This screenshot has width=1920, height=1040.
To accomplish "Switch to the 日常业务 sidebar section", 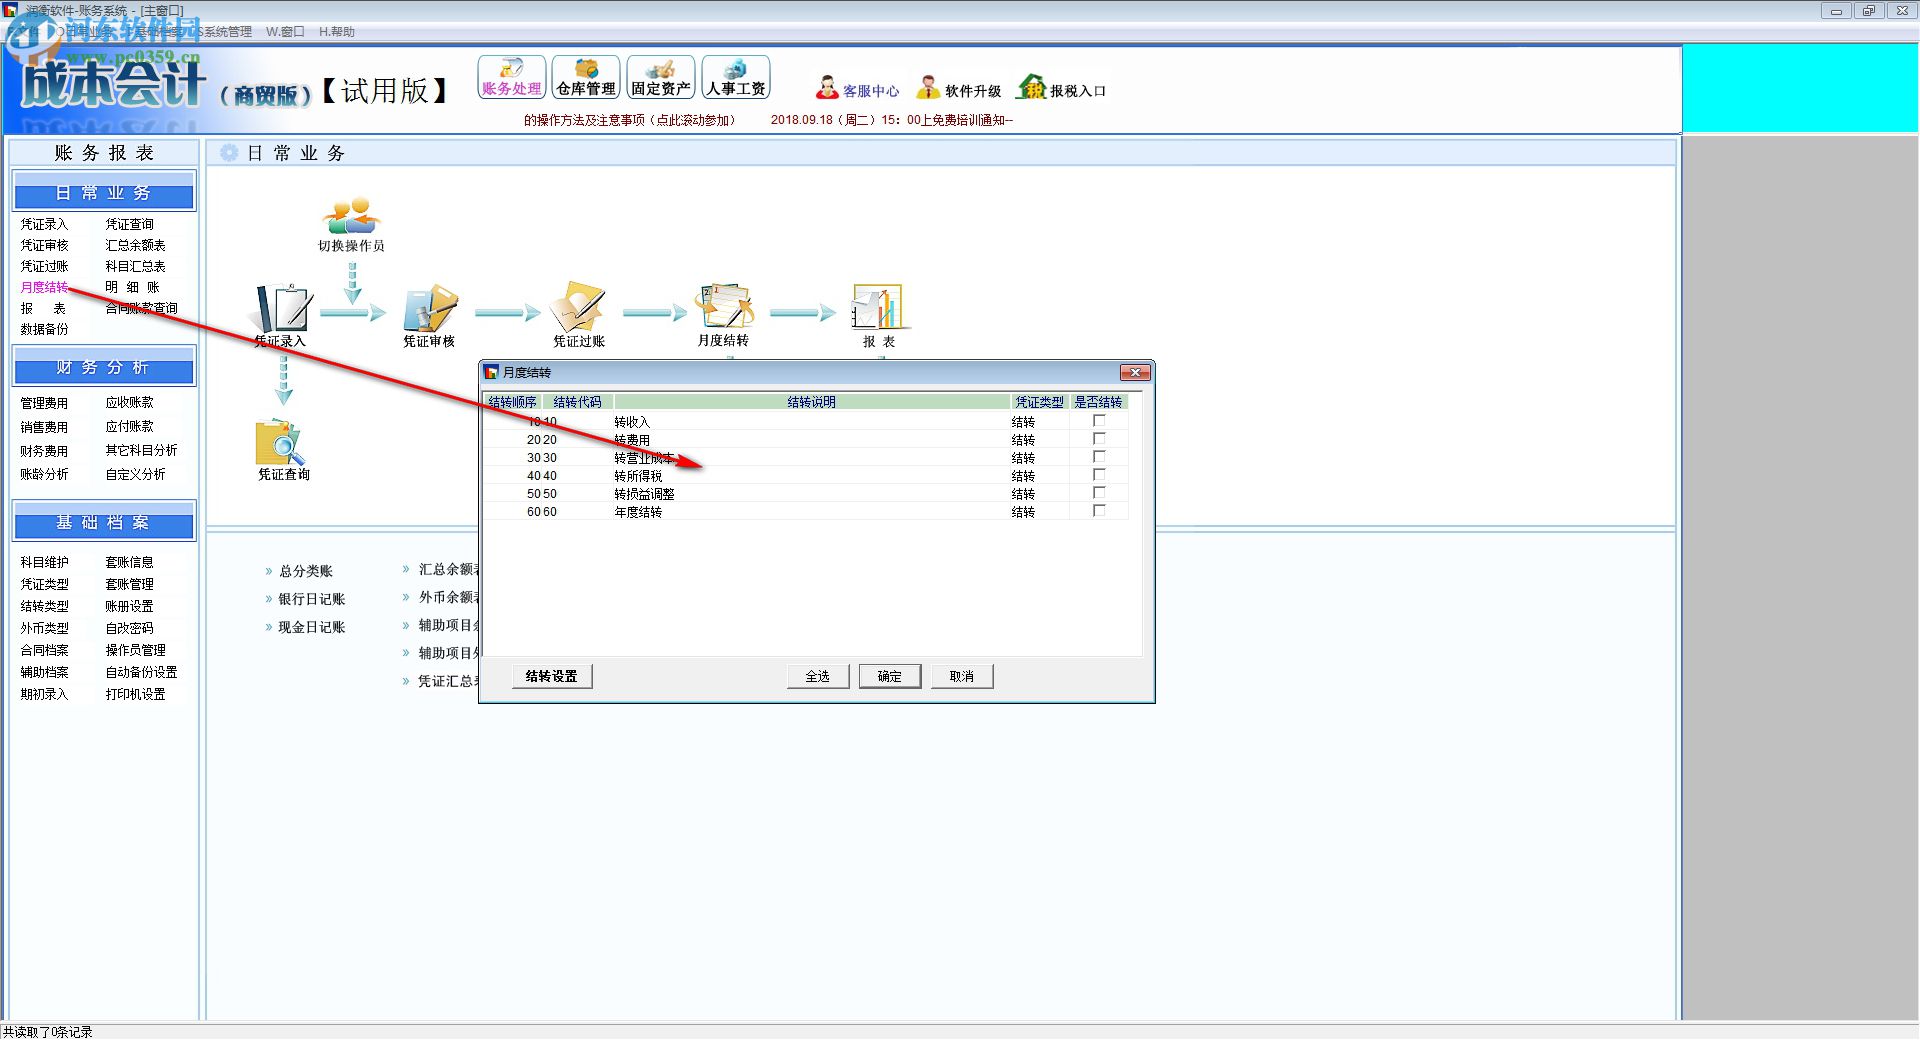I will point(104,192).
